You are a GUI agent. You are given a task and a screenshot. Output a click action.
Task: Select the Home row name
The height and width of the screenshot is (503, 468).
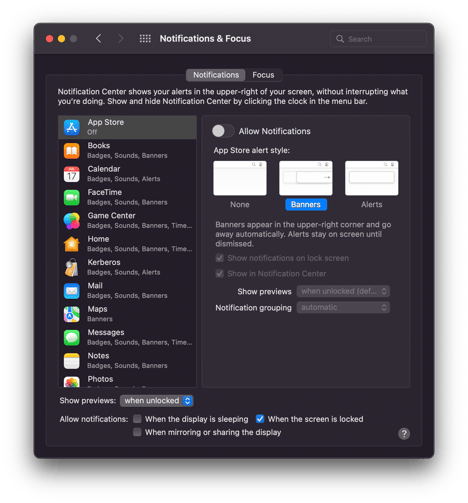[x=98, y=239]
